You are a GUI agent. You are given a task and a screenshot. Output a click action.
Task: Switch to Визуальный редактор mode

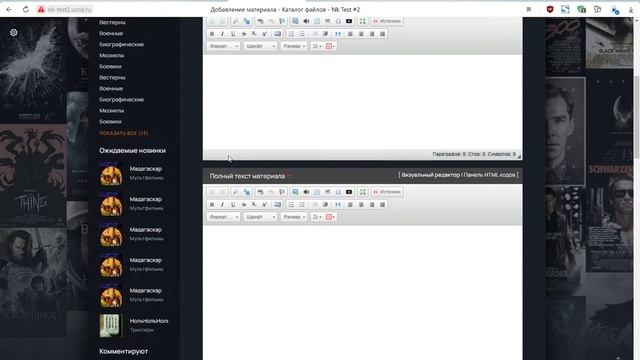pos(431,175)
